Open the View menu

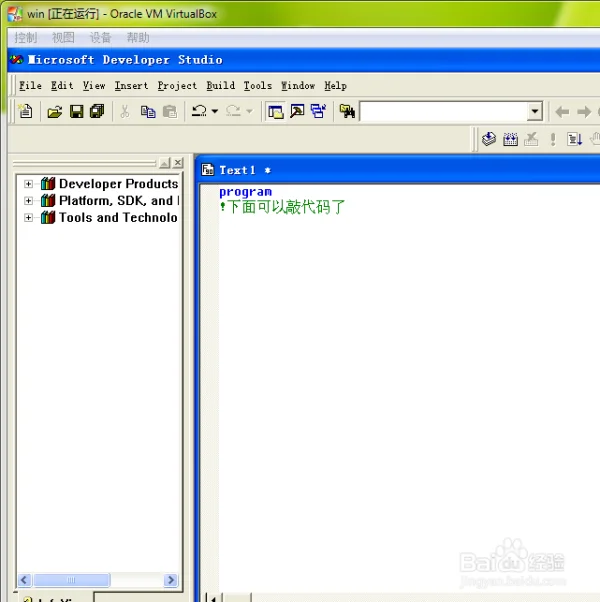pos(94,85)
